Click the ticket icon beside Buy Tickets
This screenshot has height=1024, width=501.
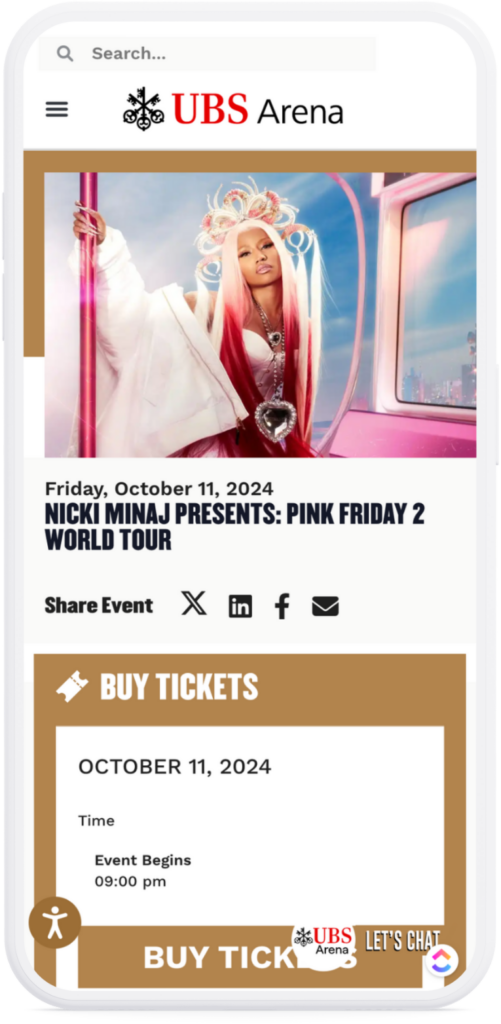click(x=72, y=687)
